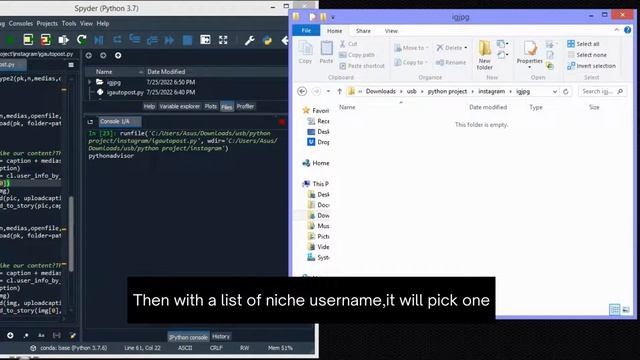Click first round navigation icon in Files pane
This screenshot has width=640, height=360.
point(89,55)
